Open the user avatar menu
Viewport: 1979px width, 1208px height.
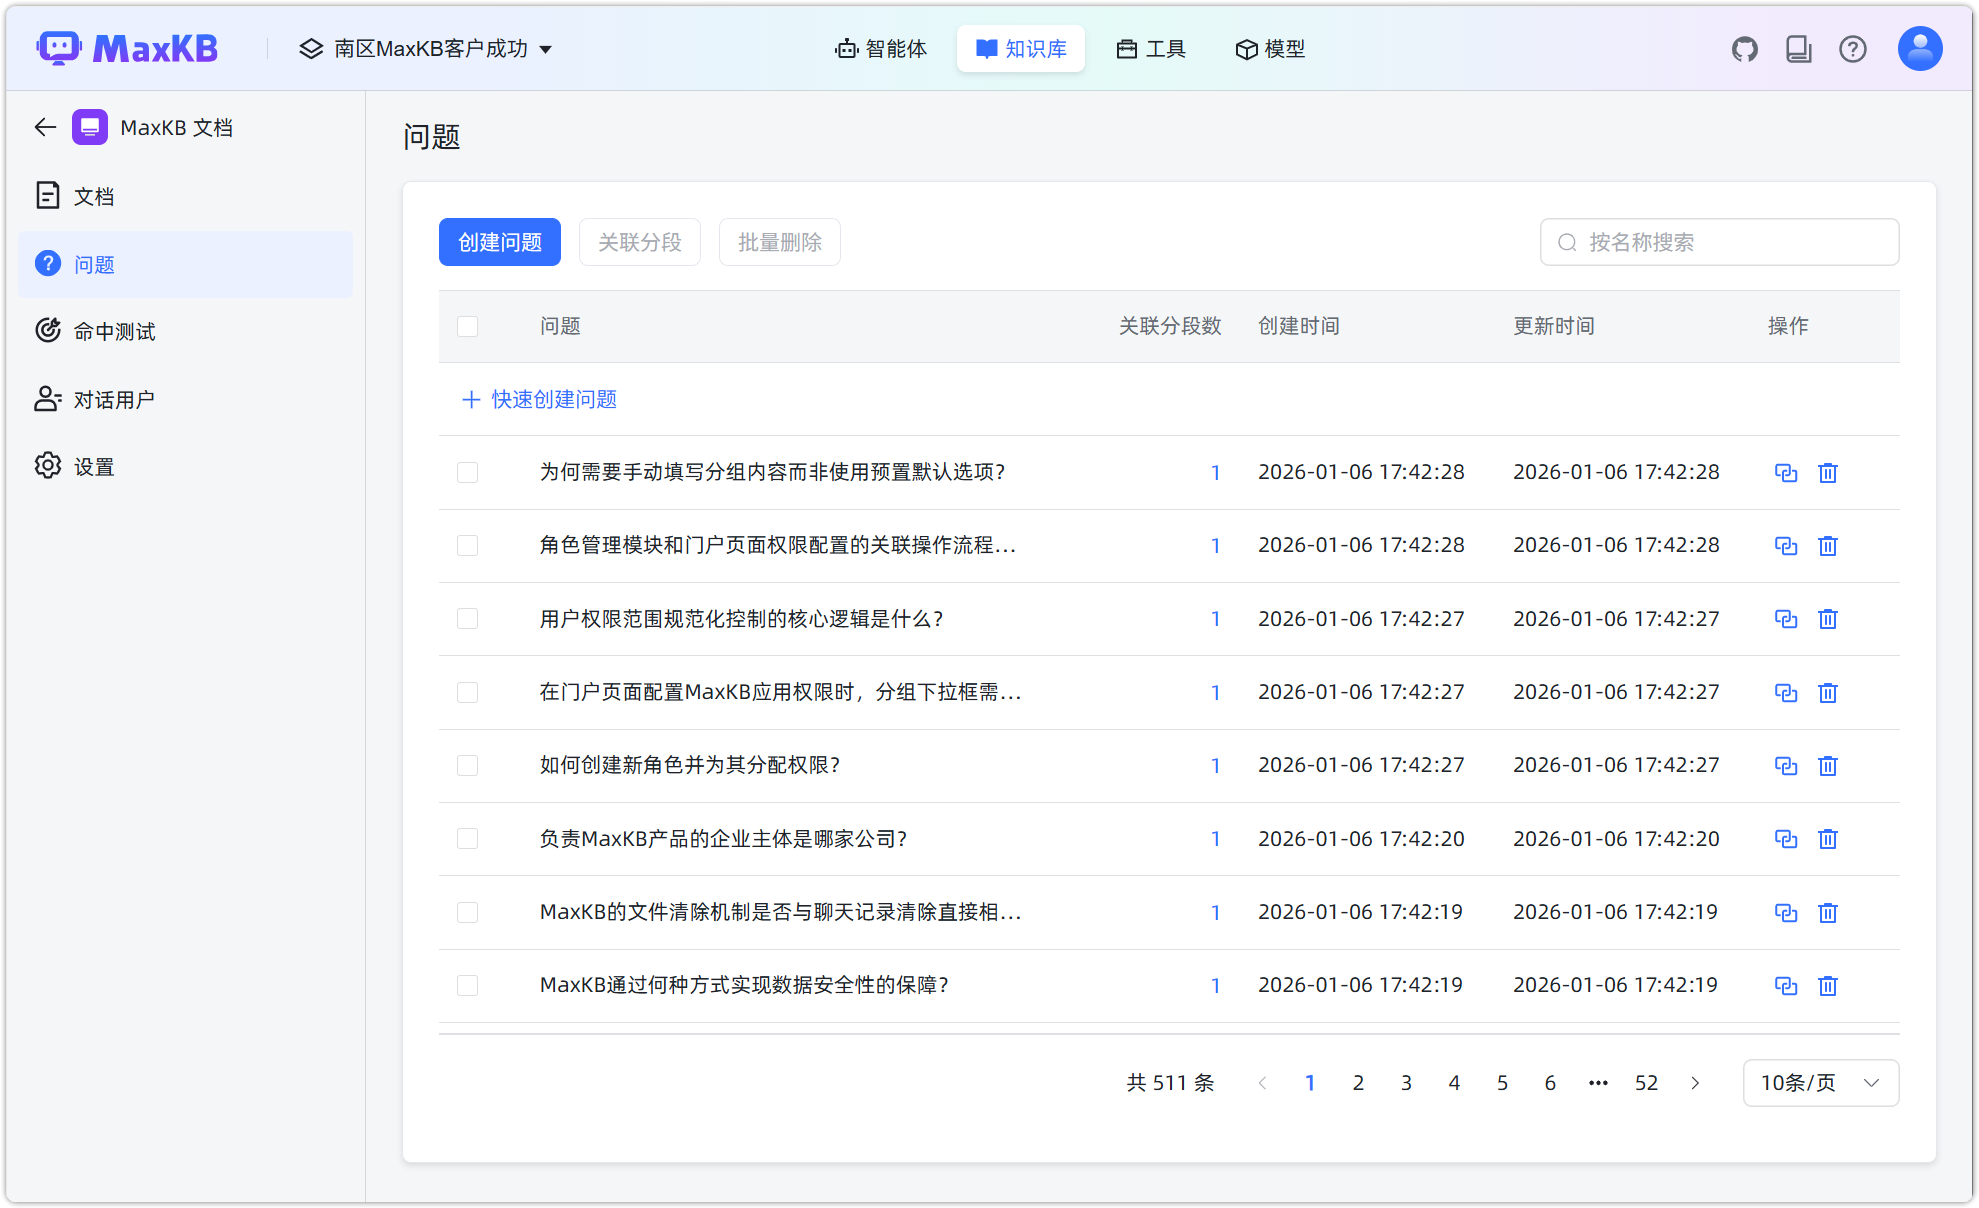pyautogui.click(x=1919, y=48)
